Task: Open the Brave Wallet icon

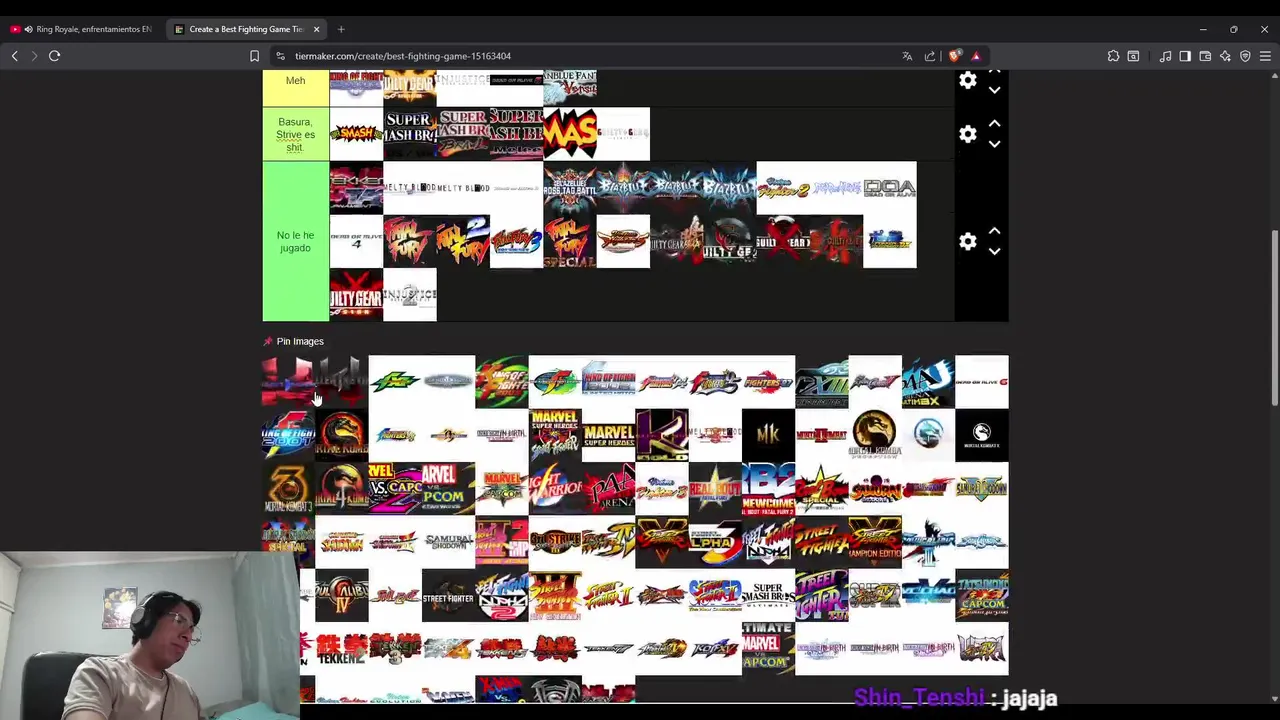Action: pos(1205,56)
